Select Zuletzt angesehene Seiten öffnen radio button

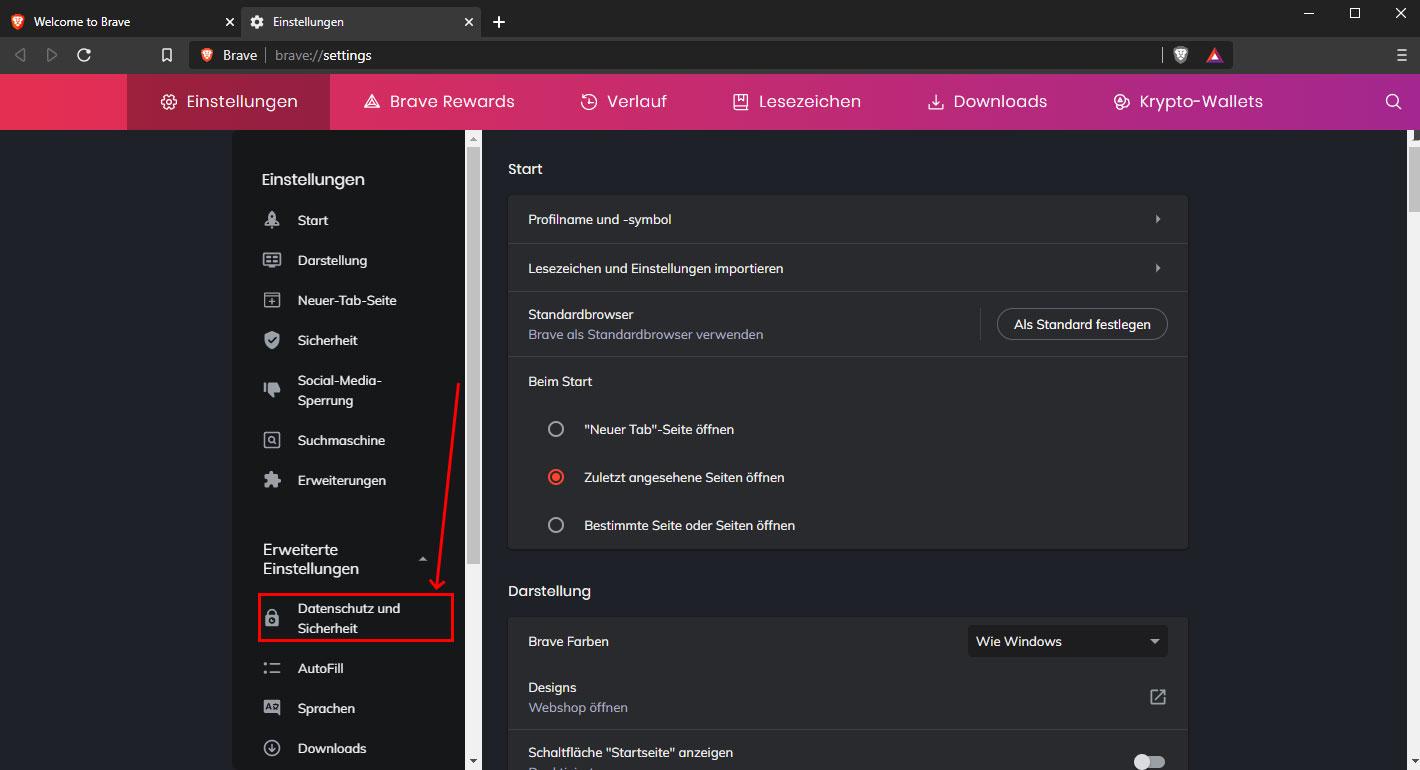[556, 477]
